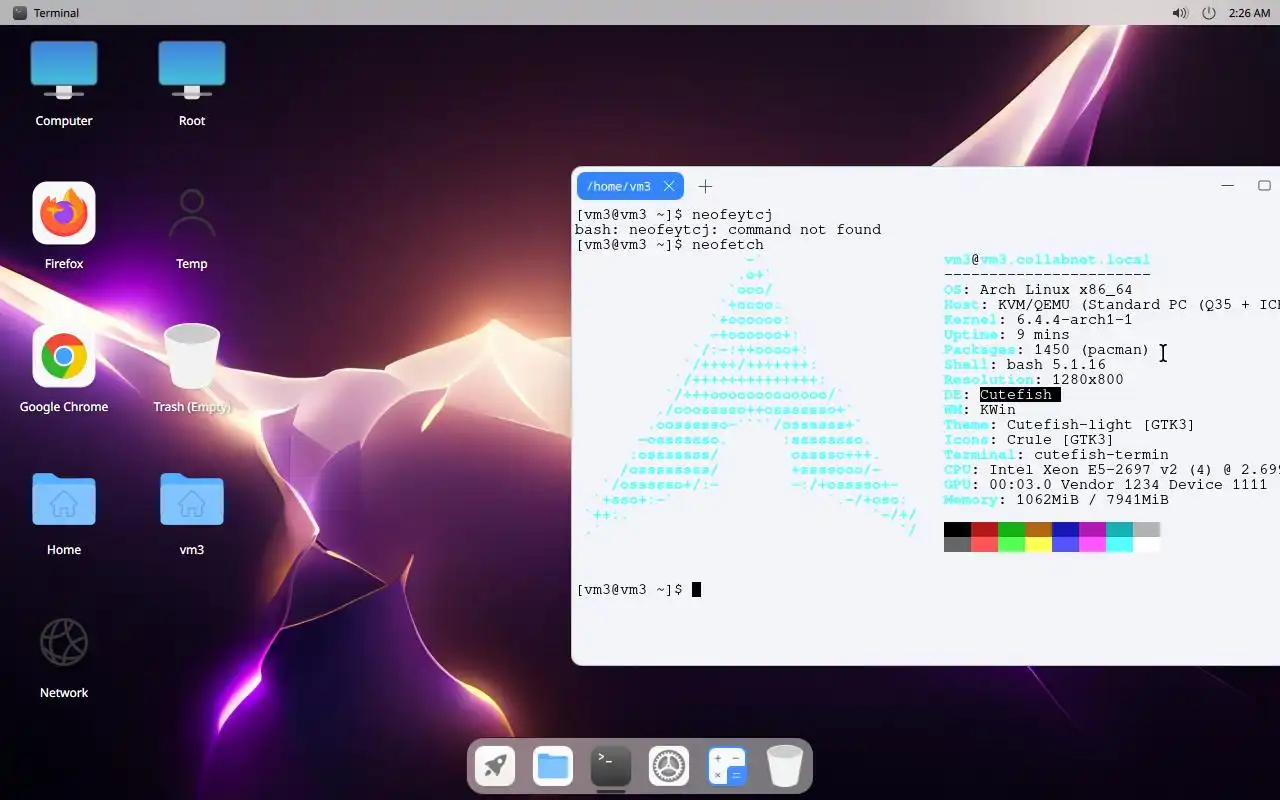1280x800 pixels.
Task: Click the 2:26 AM clock
Action: pos(1249,13)
